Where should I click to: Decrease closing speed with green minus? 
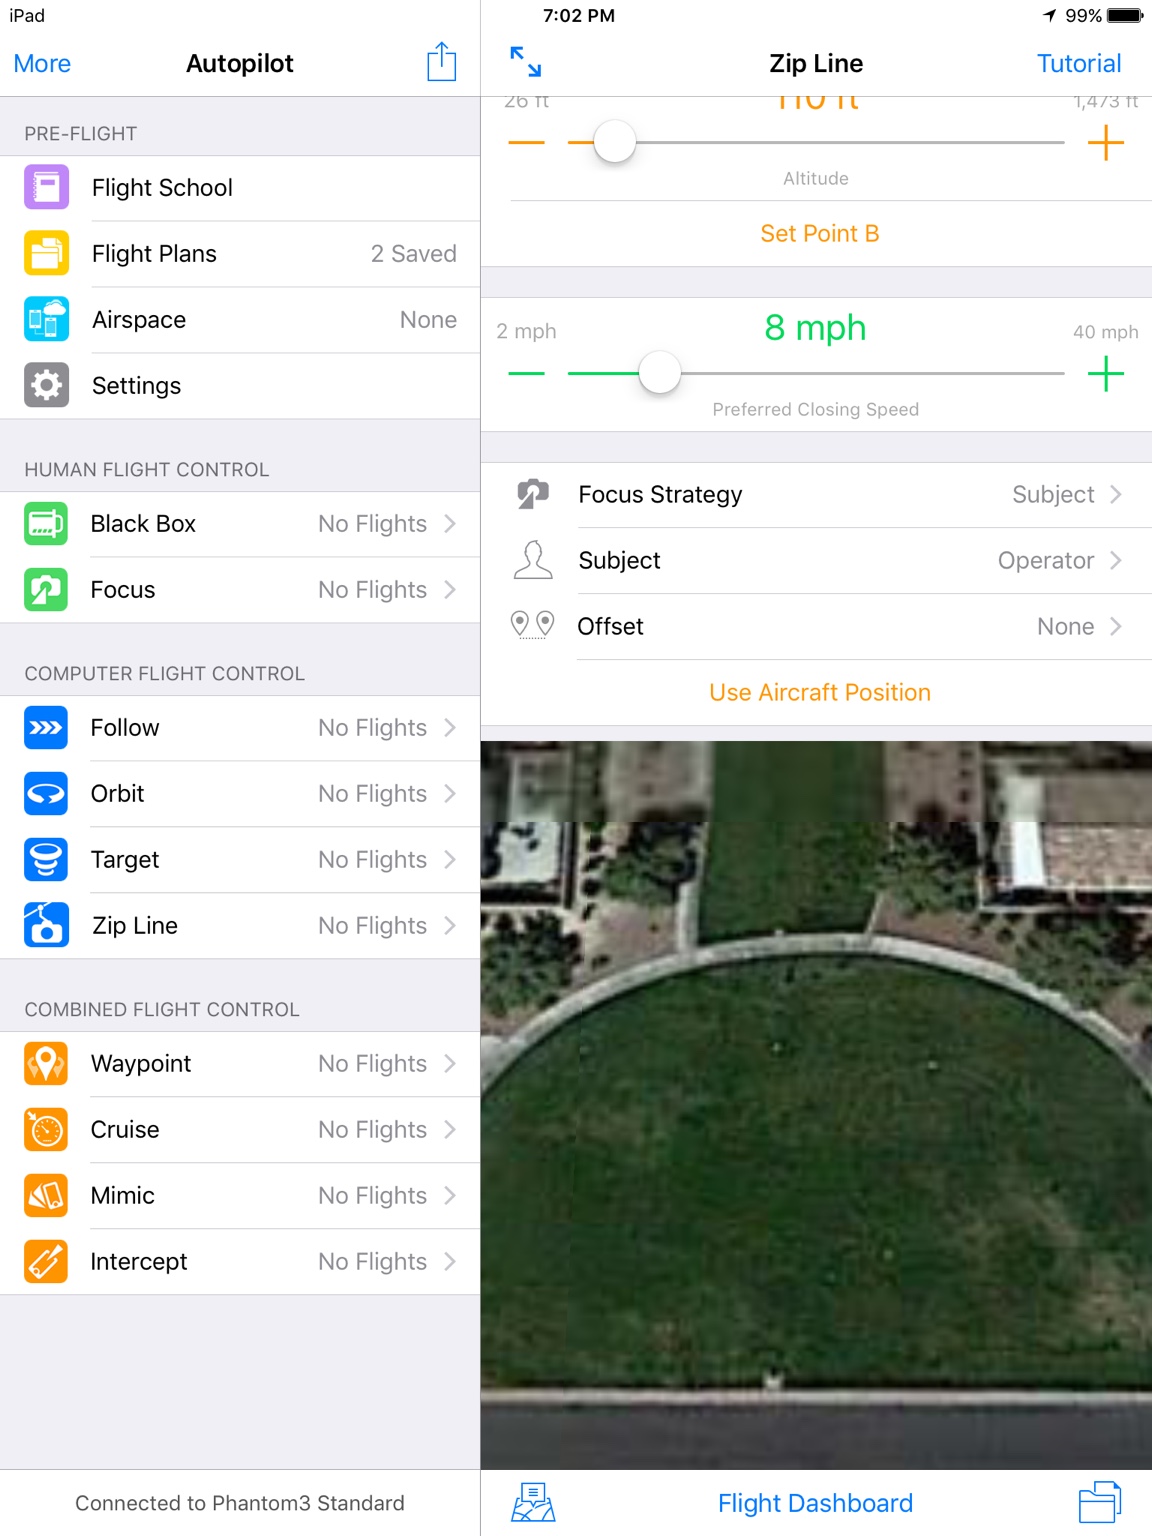click(526, 374)
